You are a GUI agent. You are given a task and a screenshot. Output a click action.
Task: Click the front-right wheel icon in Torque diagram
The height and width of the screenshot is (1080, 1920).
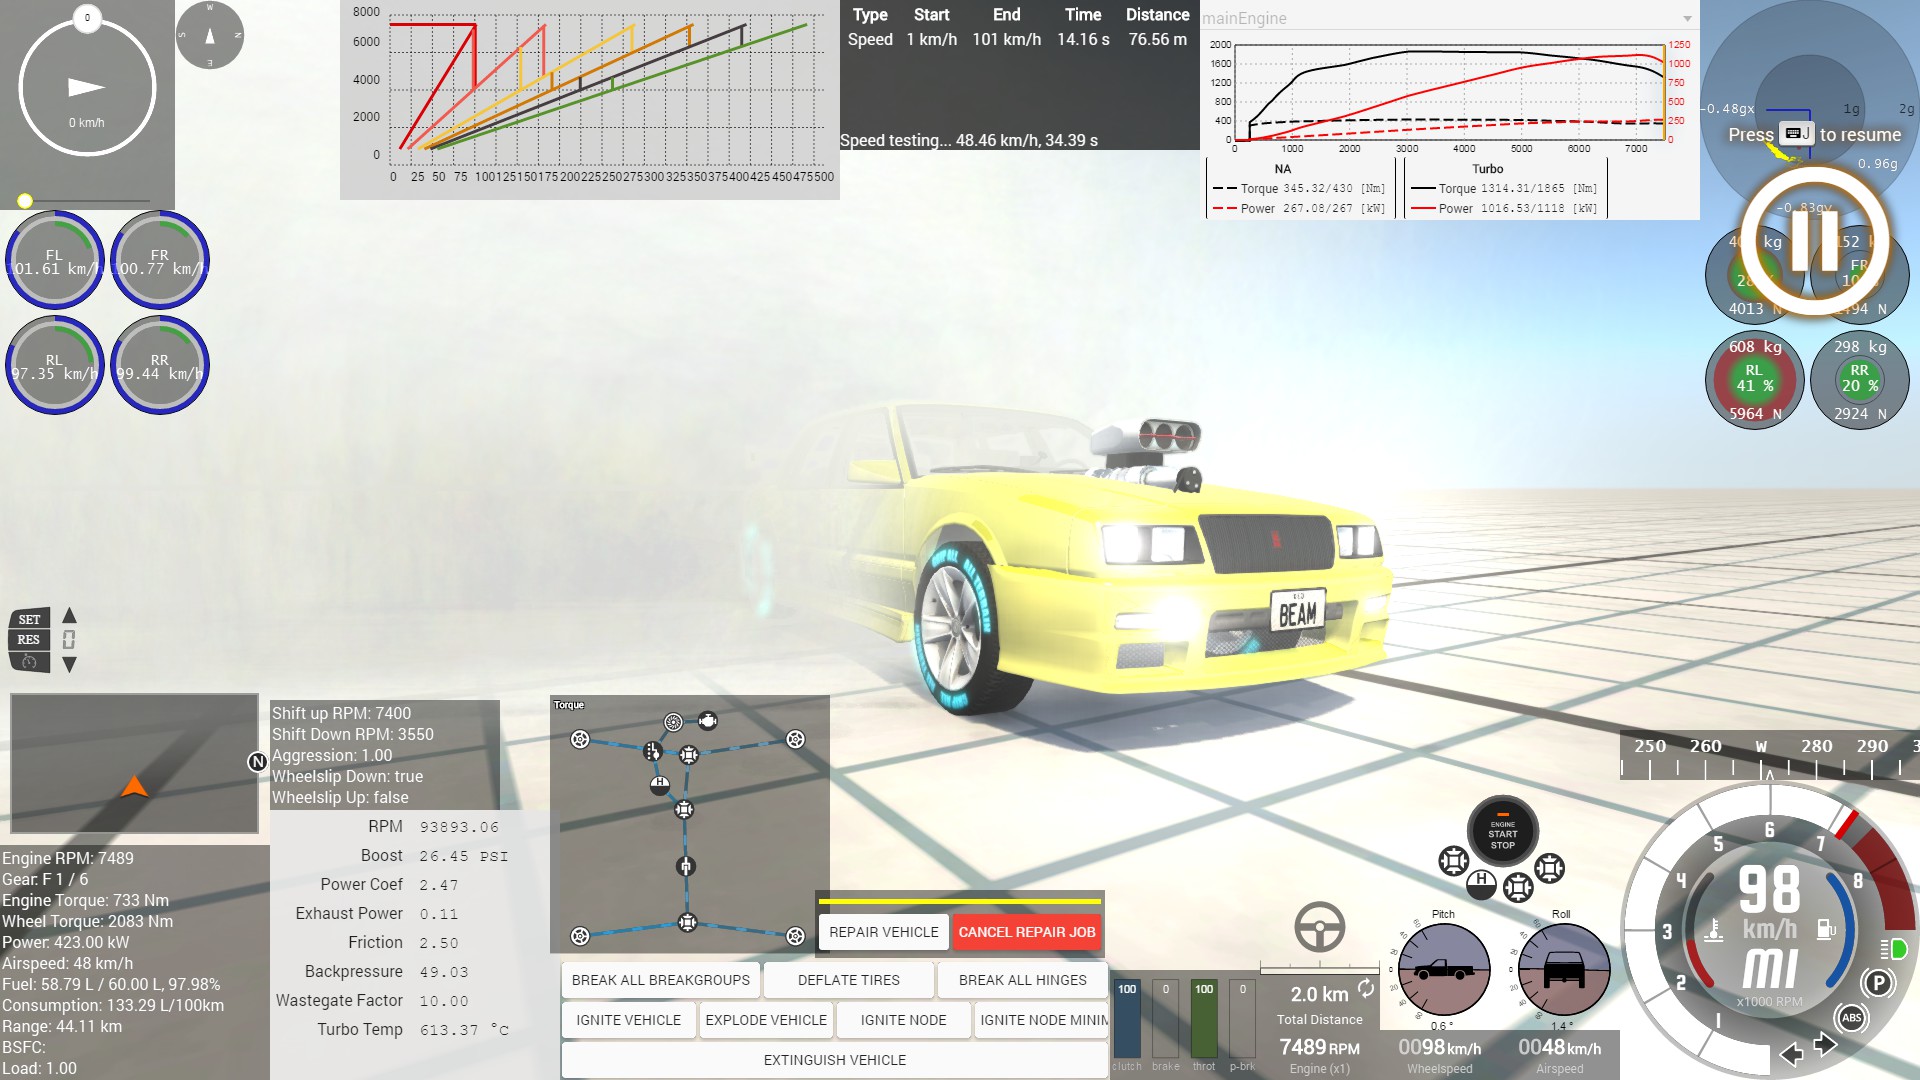pyautogui.click(x=795, y=739)
